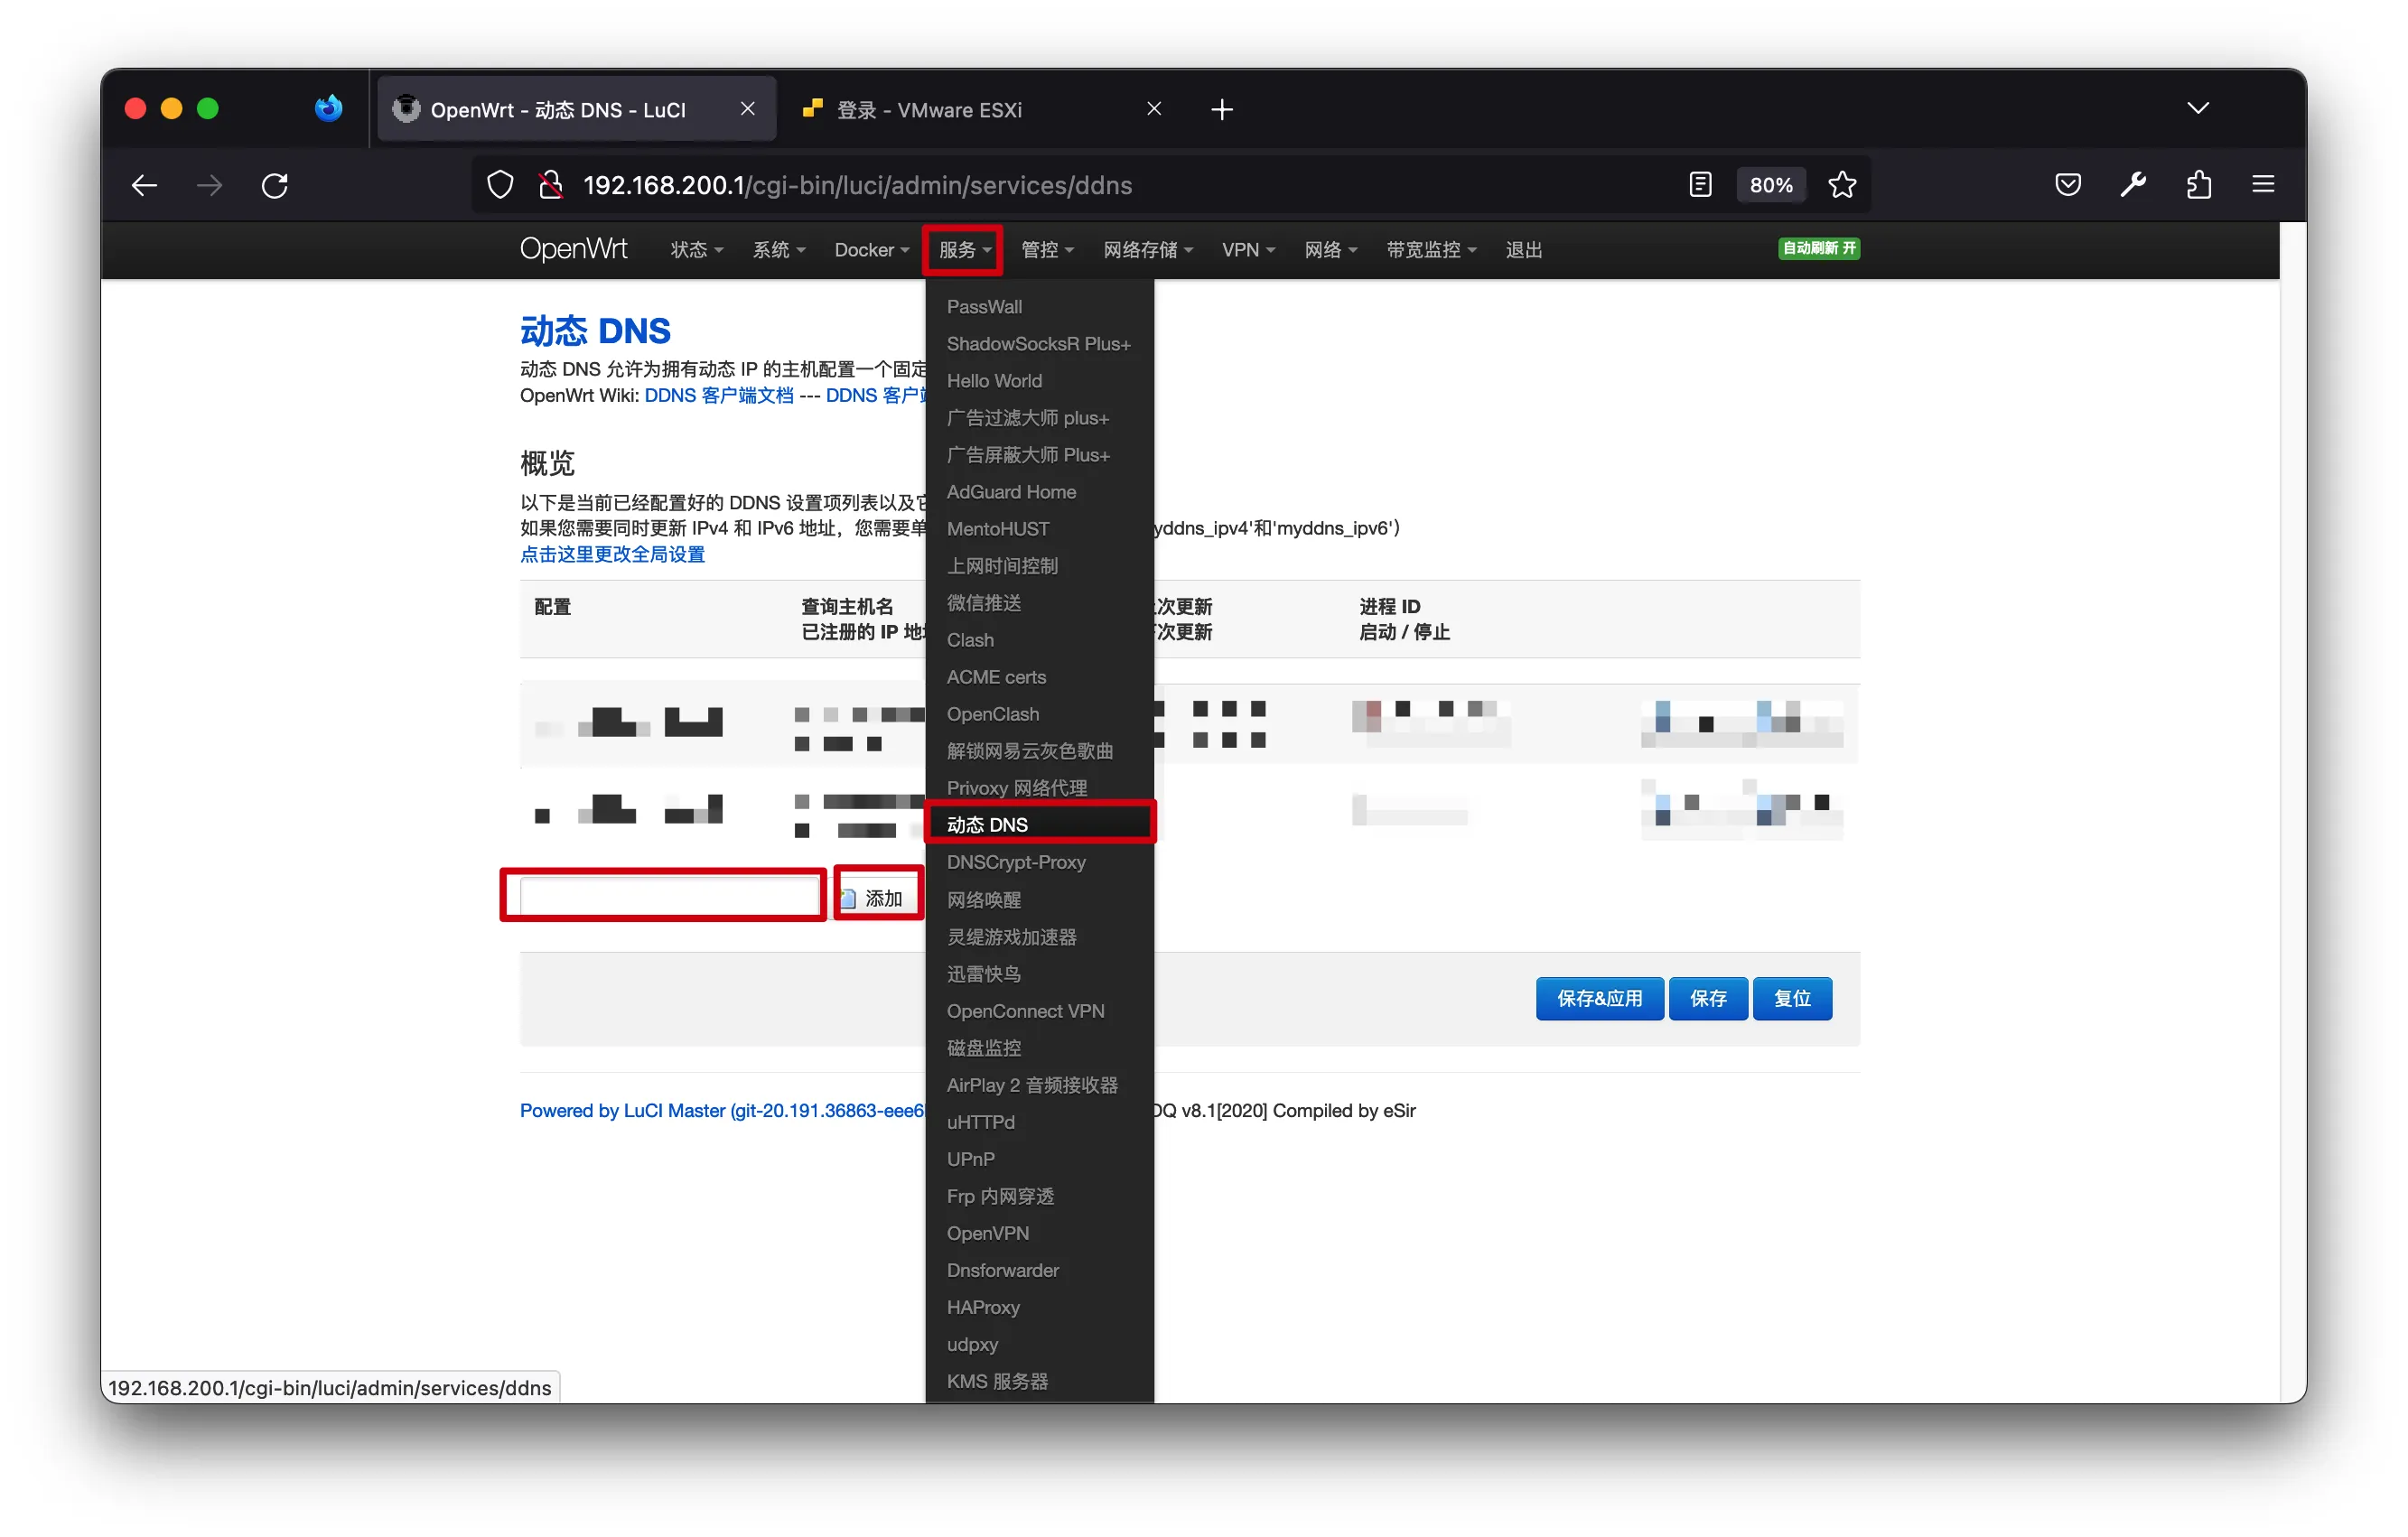Click the 保存 button
The image size is (2408, 1537).
pos(1707,998)
